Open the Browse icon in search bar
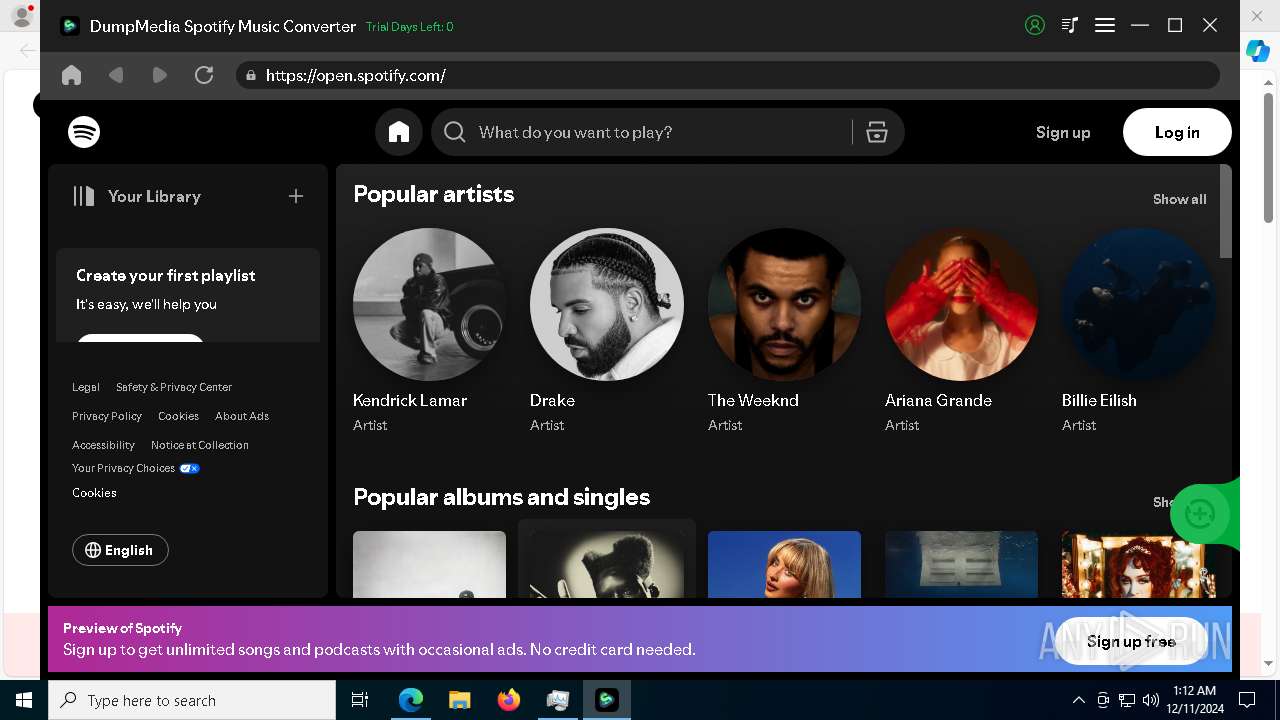The width and height of the screenshot is (1280, 720). (x=877, y=132)
